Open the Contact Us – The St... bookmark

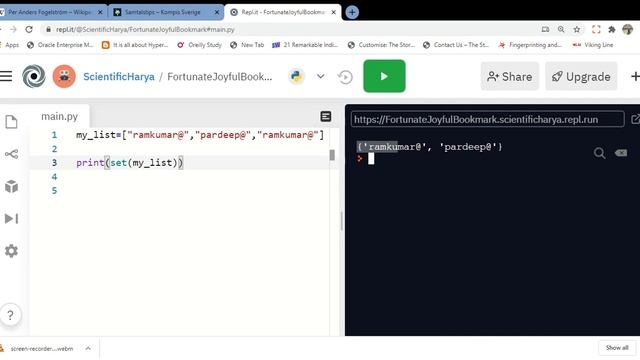pos(456,45)
